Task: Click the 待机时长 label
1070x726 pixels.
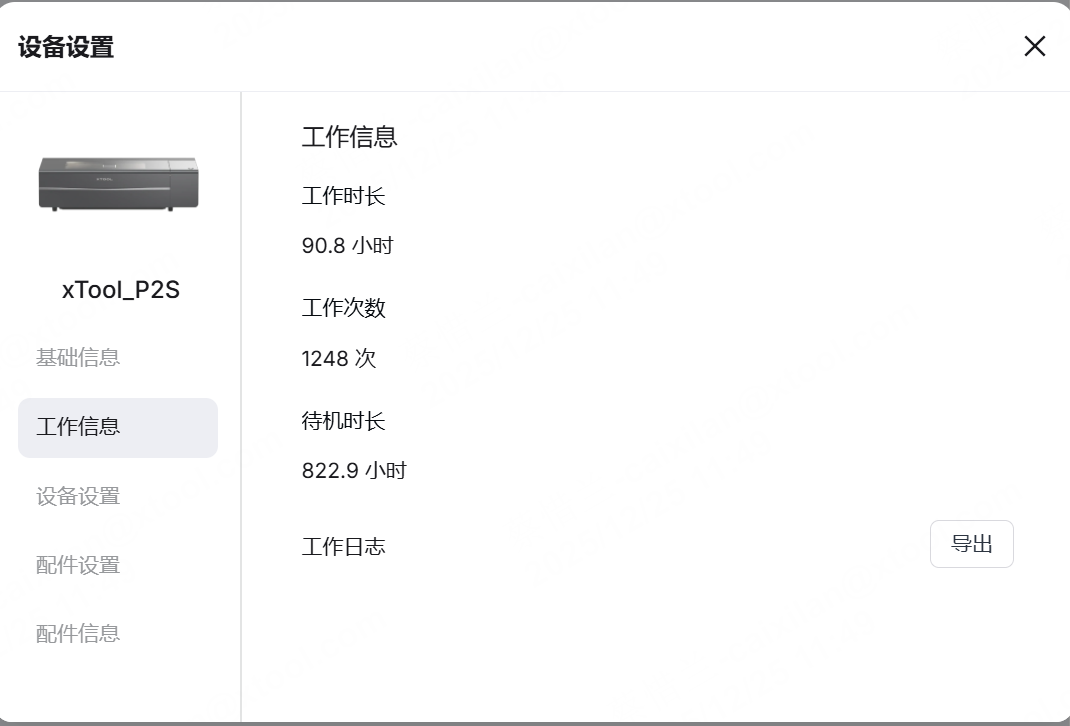Action: tap(343, 421)
